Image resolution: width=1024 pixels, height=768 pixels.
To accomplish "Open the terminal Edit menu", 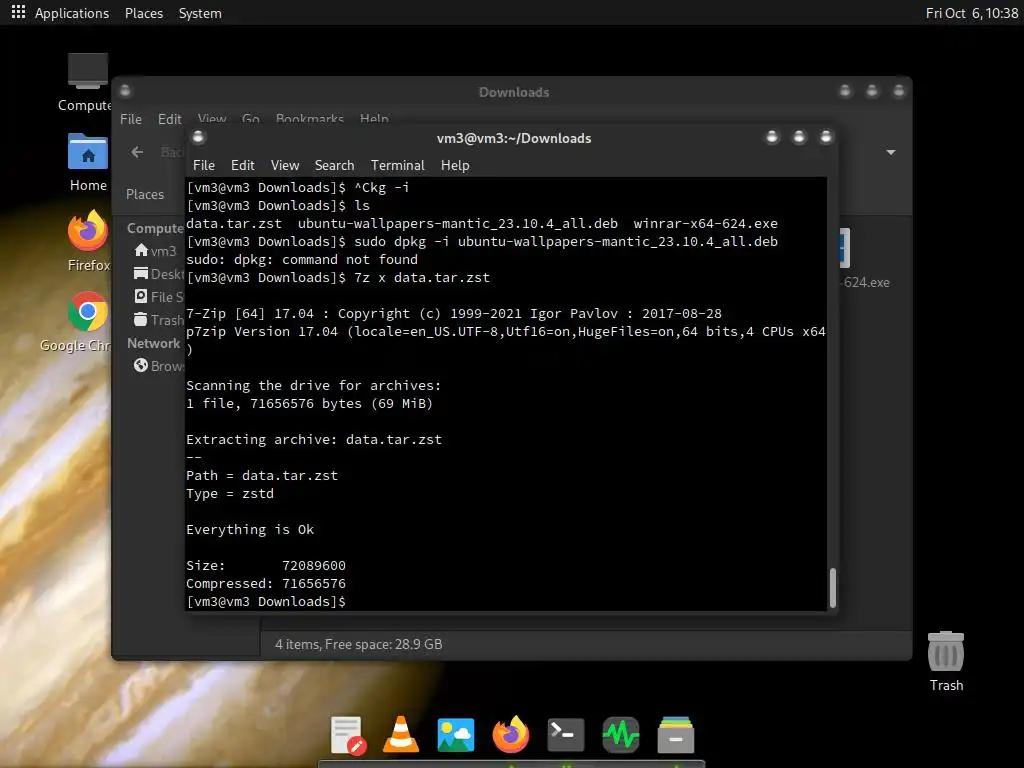I will pyautogui.click(x=242, y=165).
